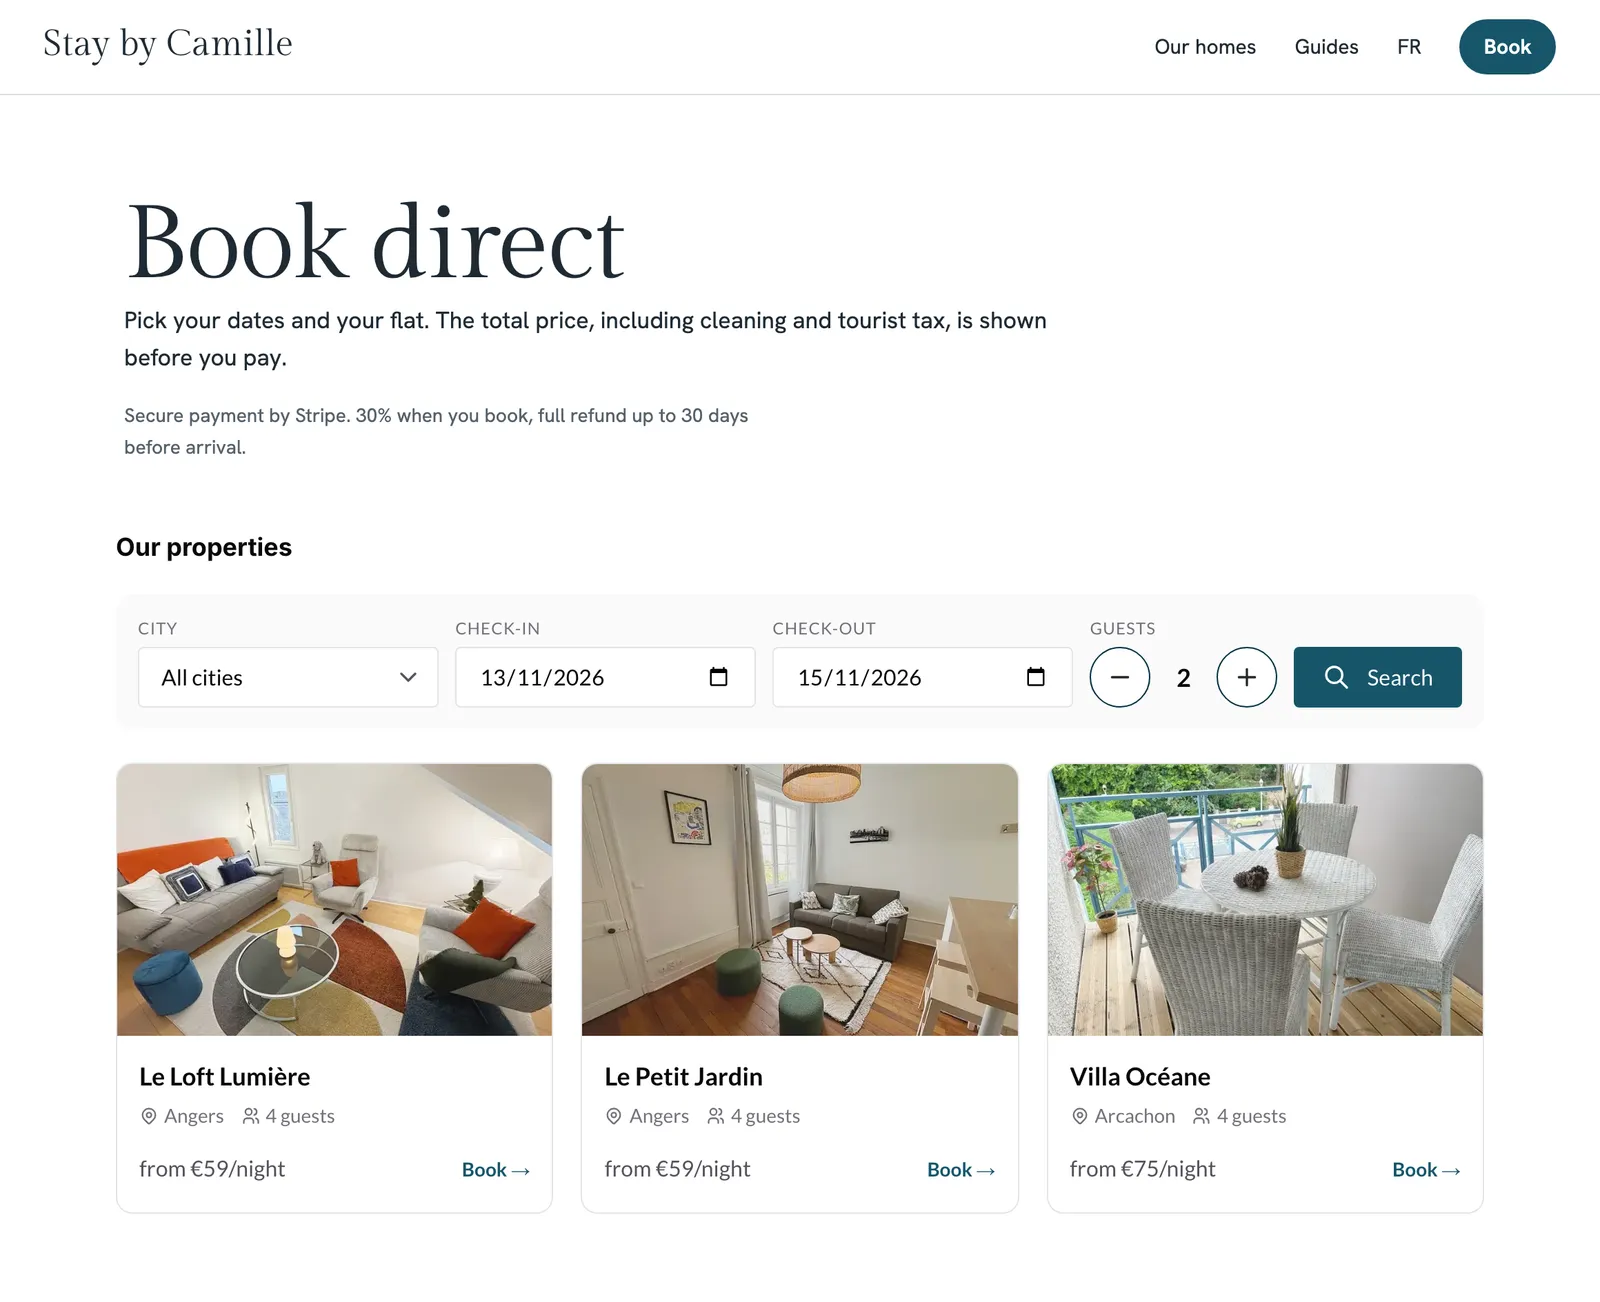Click guests icon on Le Petit Jardin card

tap(716, 1116)
